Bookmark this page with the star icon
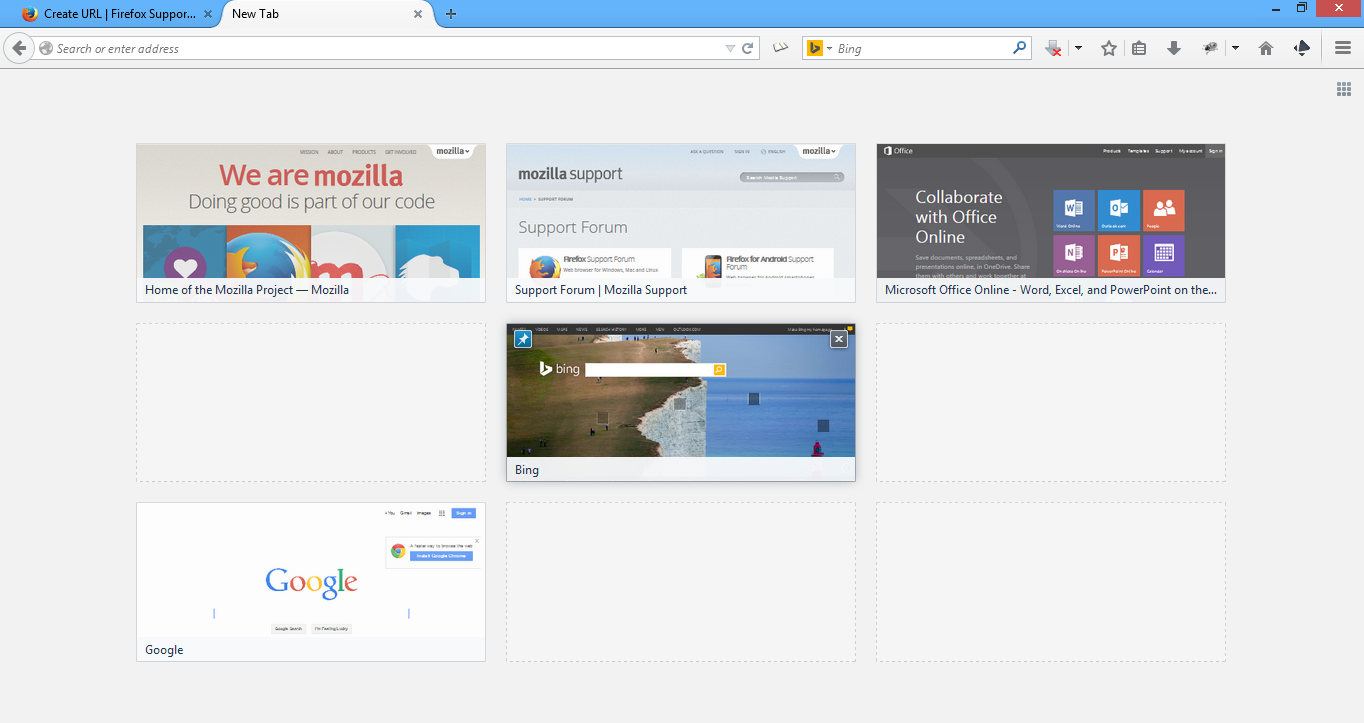This screenshot has height=723, width=1364. 1109,48
